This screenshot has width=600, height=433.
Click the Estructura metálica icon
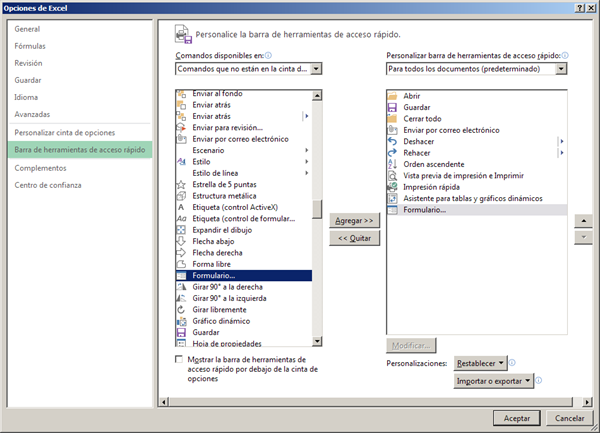[181, 196]
